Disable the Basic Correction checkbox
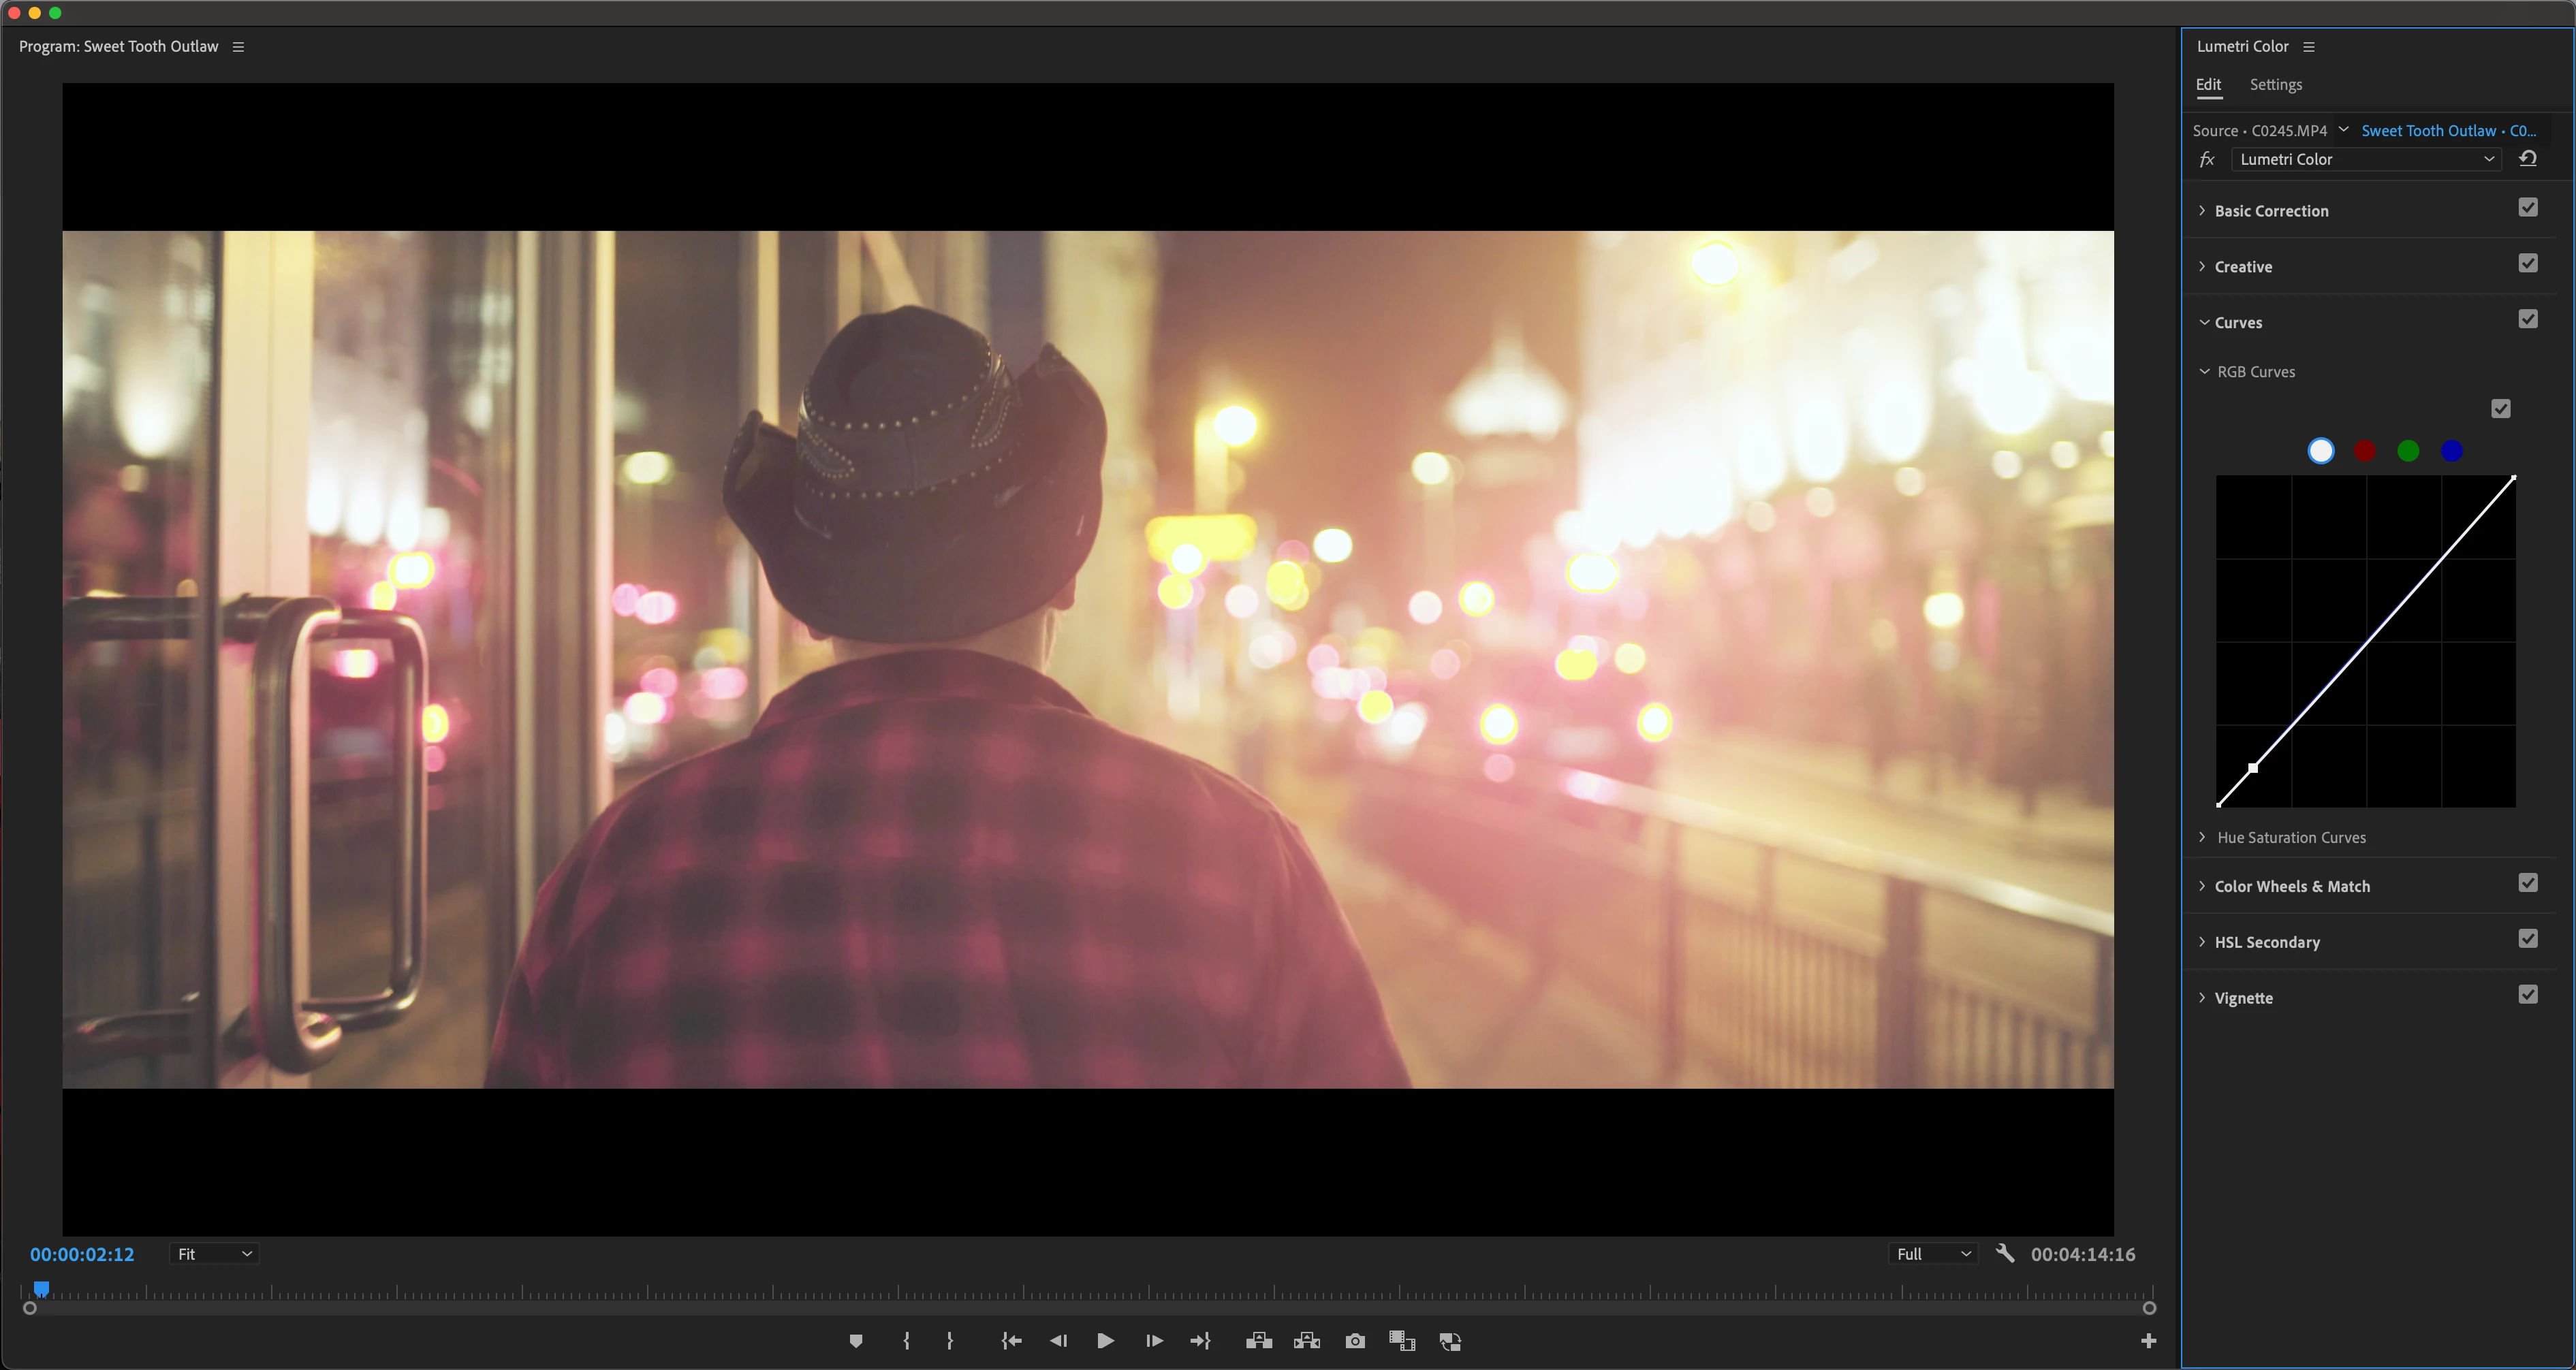This screenshot has width=2576, height=1370. [2527, 208]
